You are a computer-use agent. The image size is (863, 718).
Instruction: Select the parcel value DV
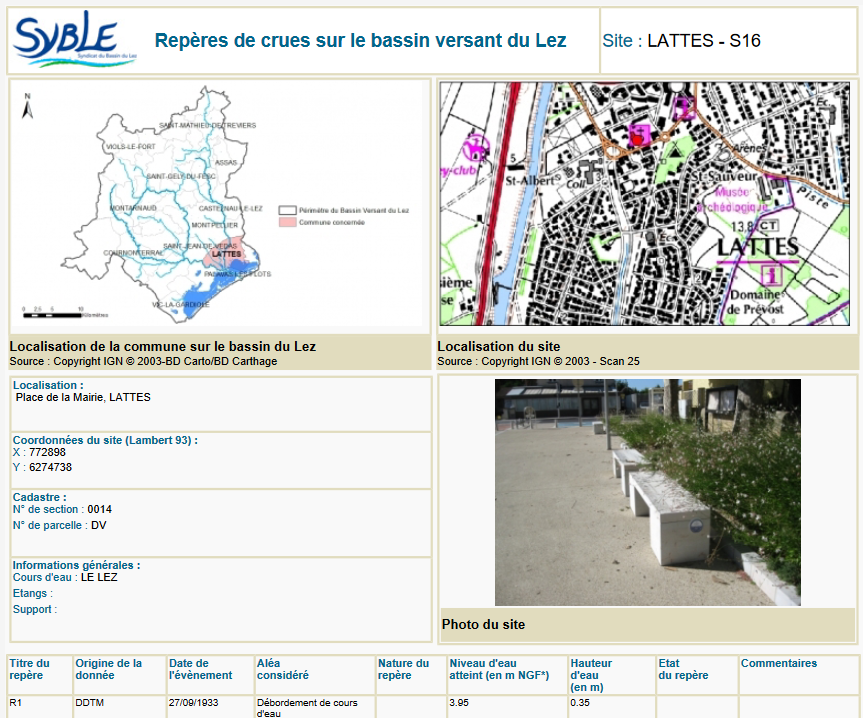99,525
